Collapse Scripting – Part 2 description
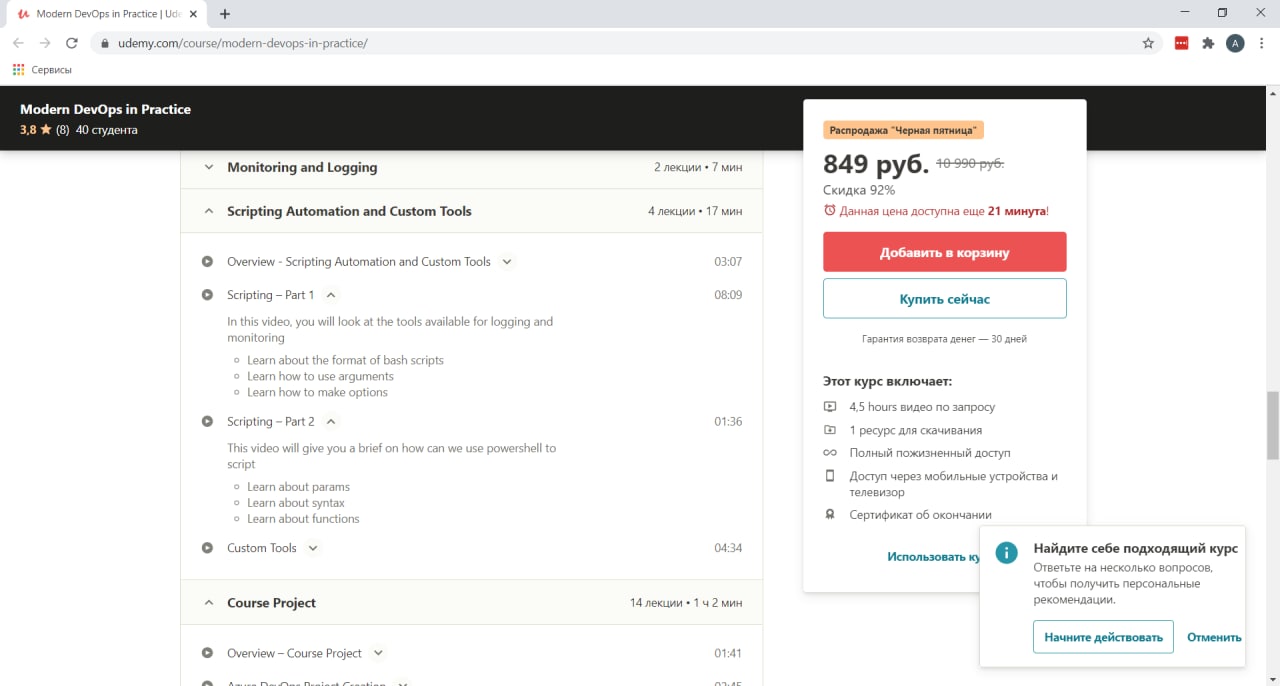Image resolution: width=1280 pixels, height=686 pixels. click(x=331, y=422)
